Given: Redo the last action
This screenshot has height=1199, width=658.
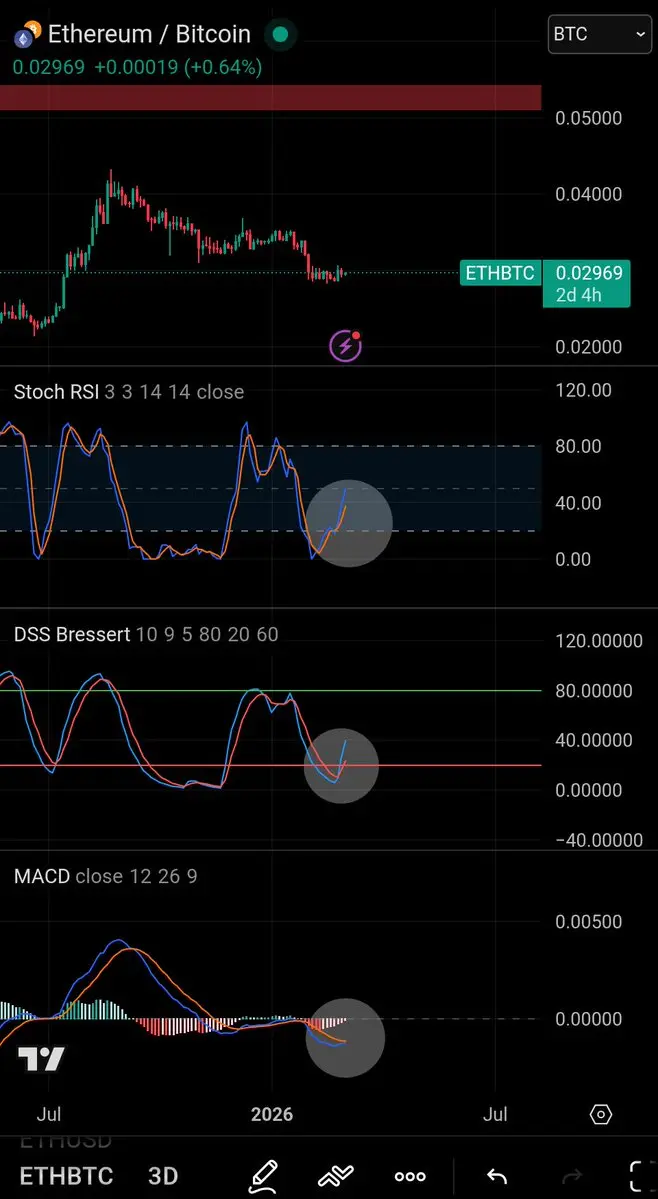Looking at the screenshot, I should coord(570,1176).
